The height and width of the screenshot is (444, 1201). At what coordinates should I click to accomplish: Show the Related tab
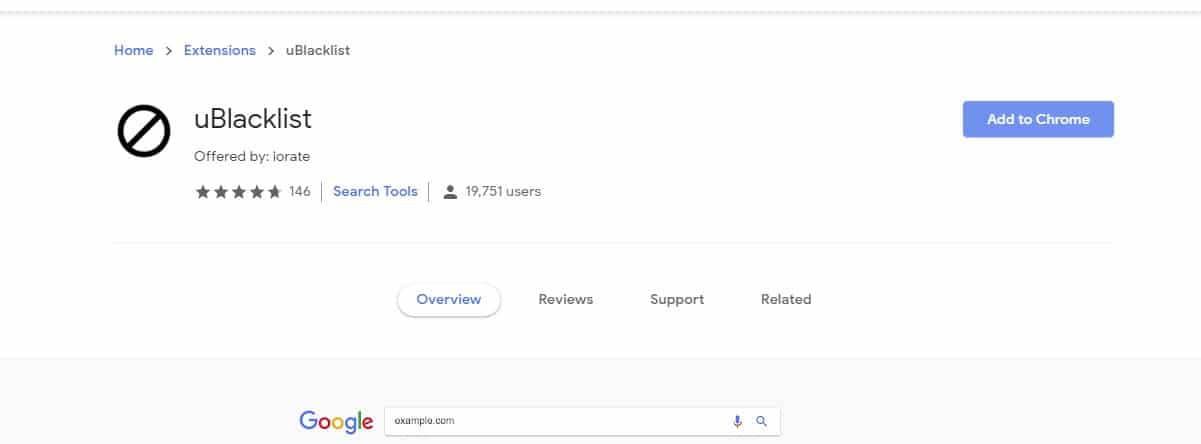click(785, 299)
